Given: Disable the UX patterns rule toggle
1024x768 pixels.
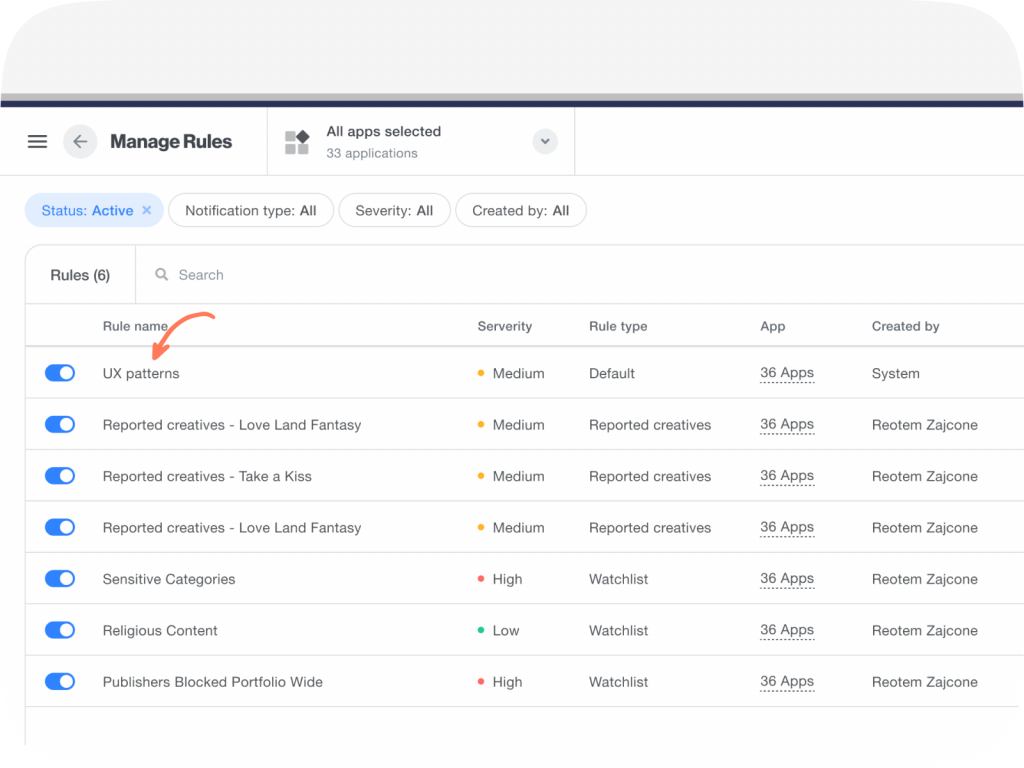Looking at the screenshot, I should coord(59,372).
